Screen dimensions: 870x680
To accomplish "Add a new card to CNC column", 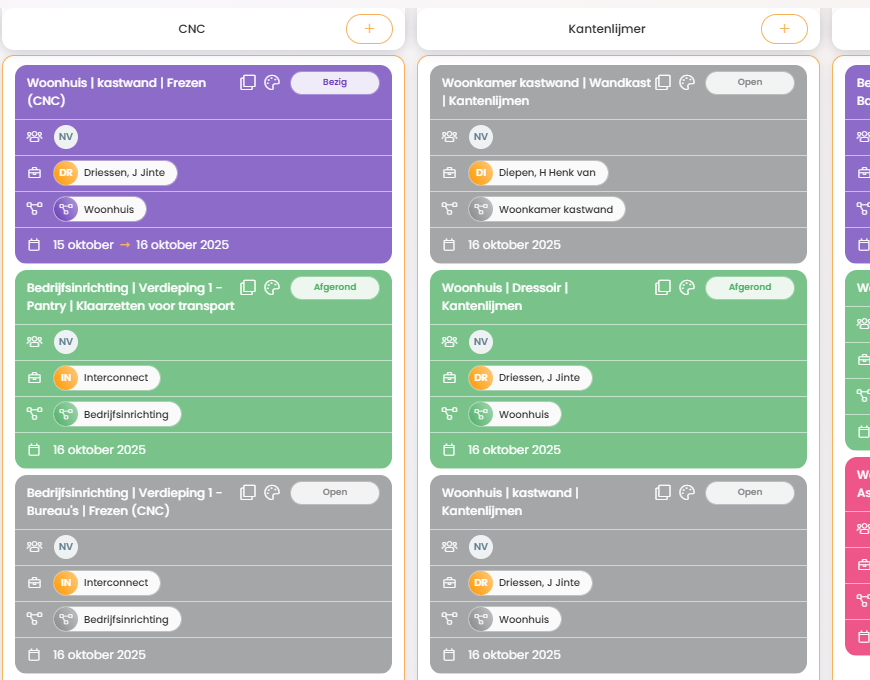I will click(369, 29).
